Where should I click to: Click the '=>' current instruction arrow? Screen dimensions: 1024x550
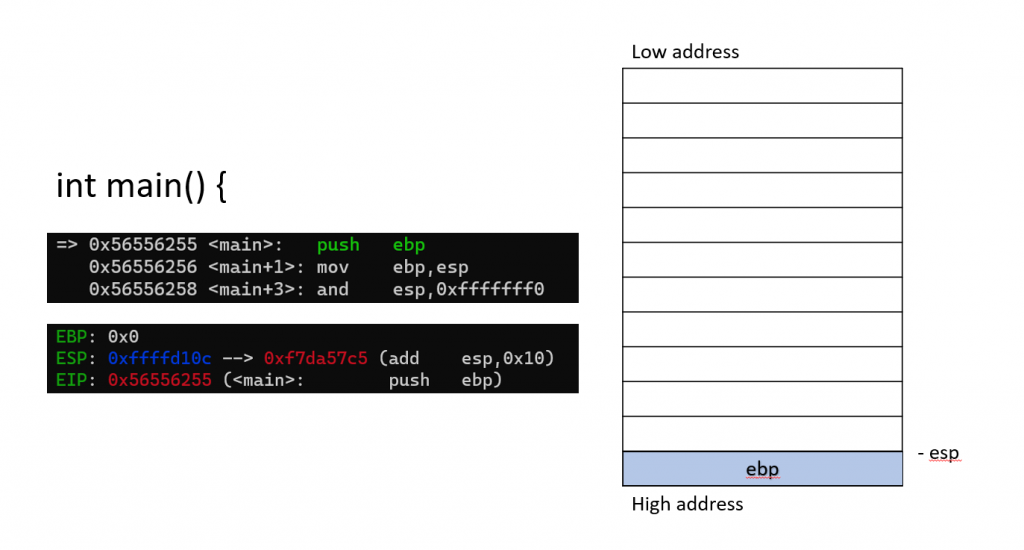coord(67,244)
